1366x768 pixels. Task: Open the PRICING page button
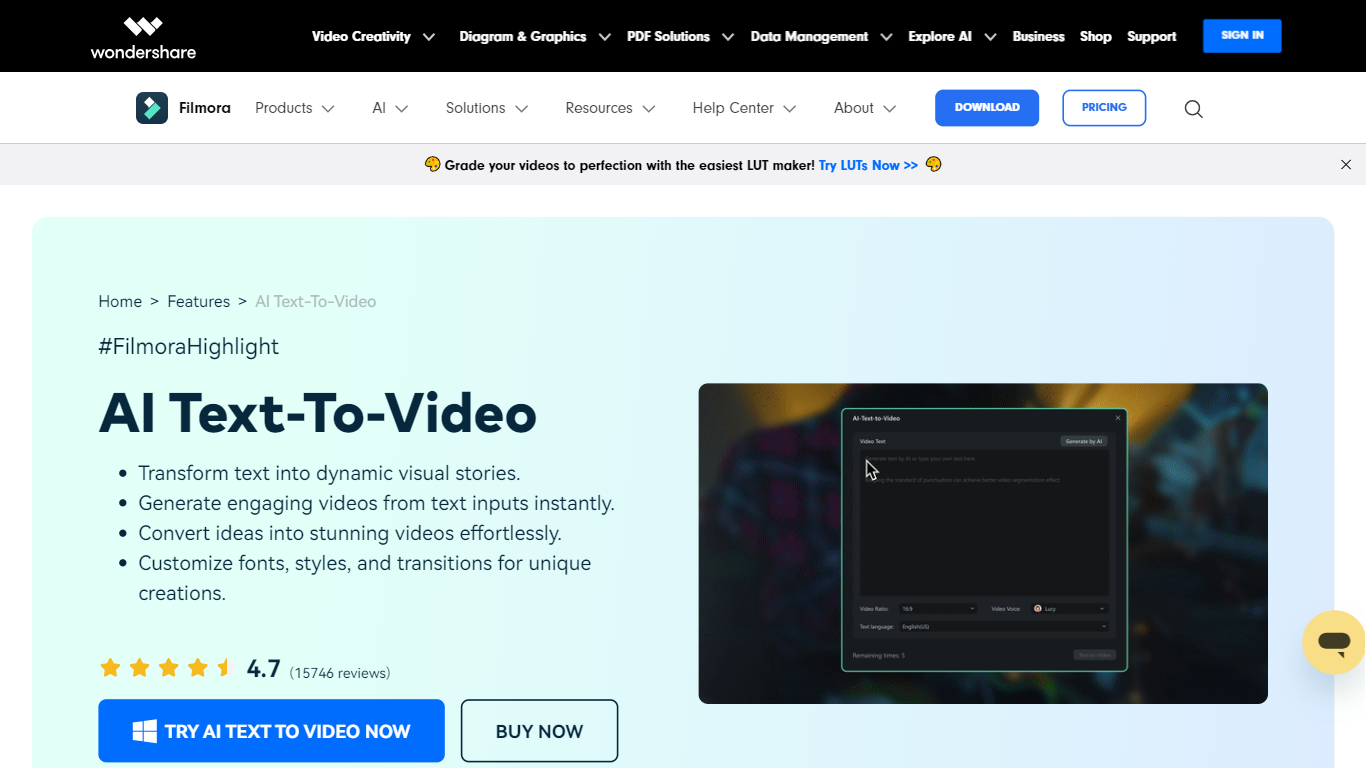1104,108
